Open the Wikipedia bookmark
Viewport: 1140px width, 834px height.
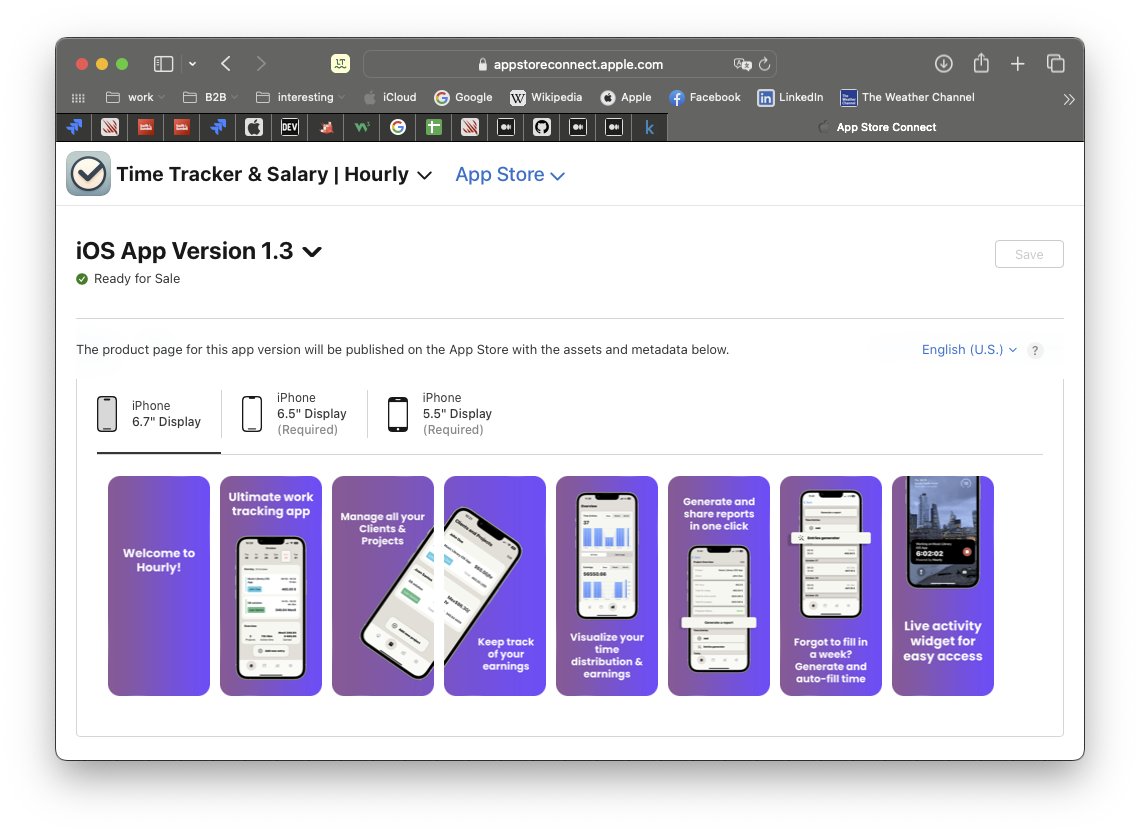(546, 97)
